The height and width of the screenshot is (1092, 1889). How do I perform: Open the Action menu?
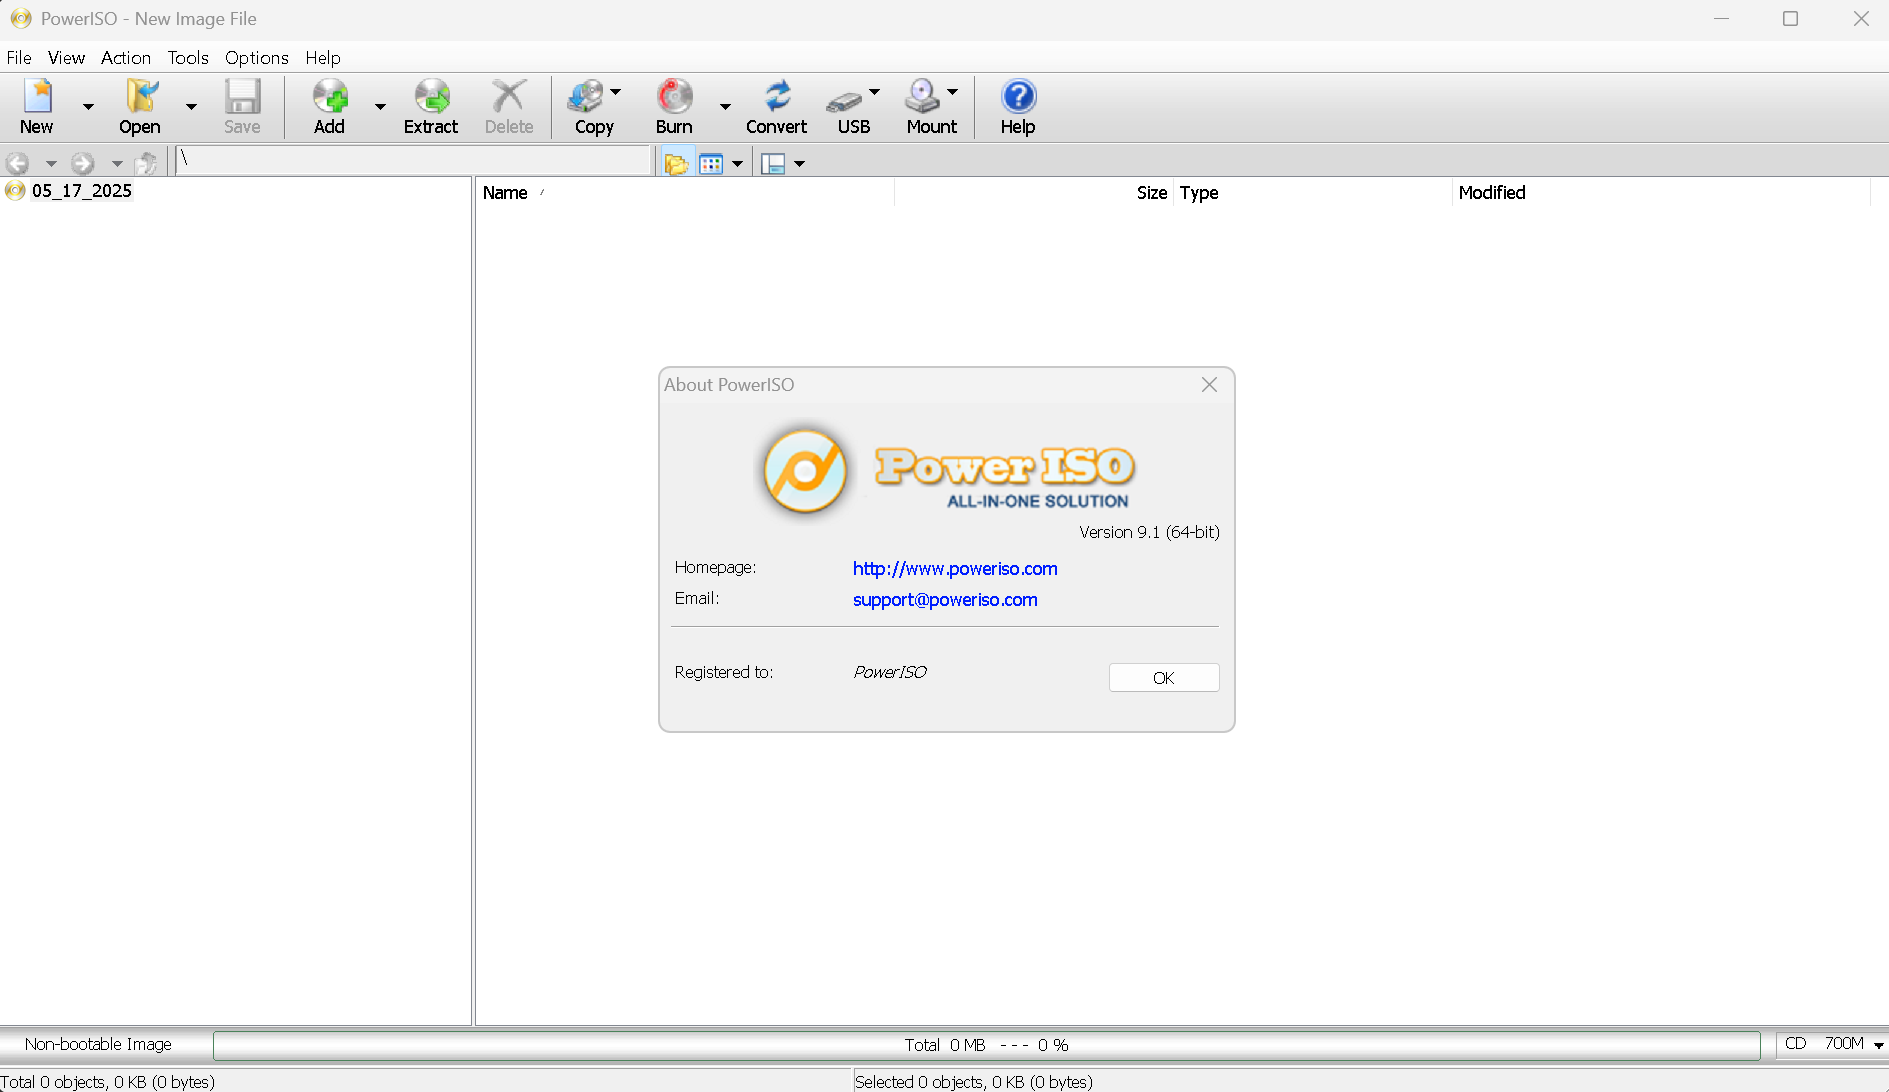[x=126, y=58]
